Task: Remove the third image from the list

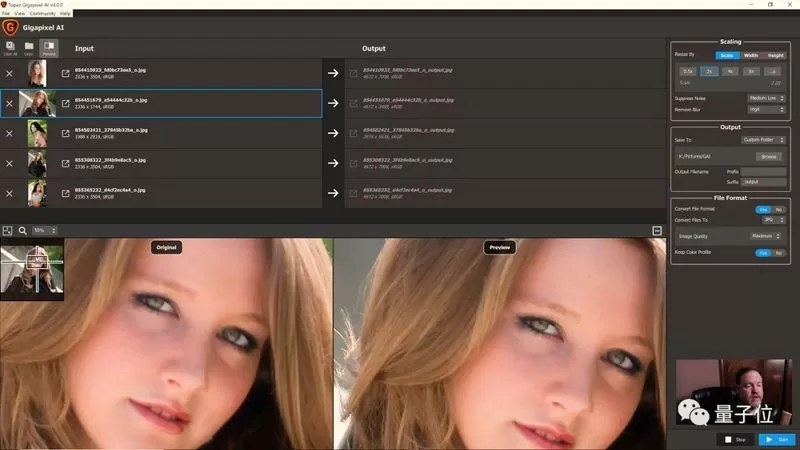Action: point(9,133)
